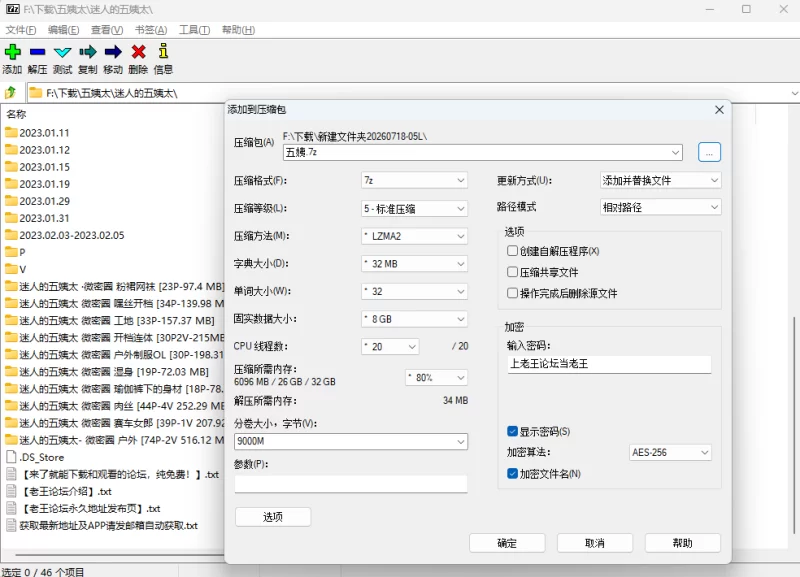Open the 编辑(E) menu
800x577 pixels.
63,30
